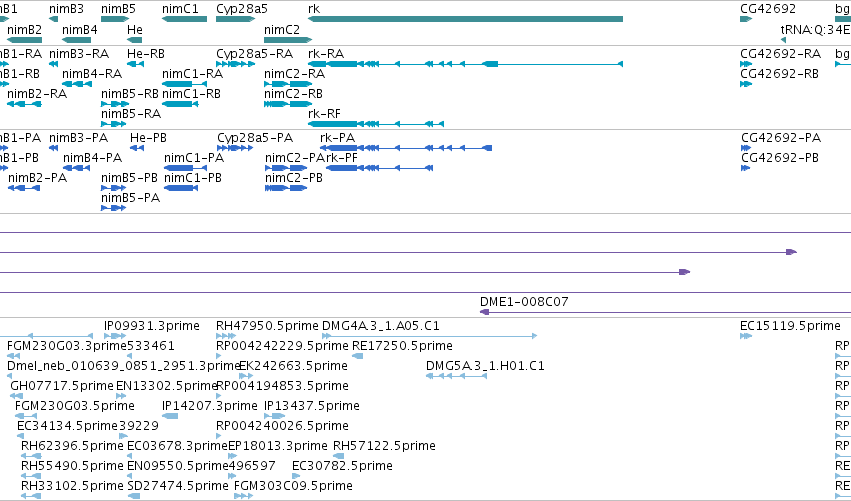The image size is (851, 501).
Task: Open the GH07717.5prime EST label
Action: (x=62, y=386)
